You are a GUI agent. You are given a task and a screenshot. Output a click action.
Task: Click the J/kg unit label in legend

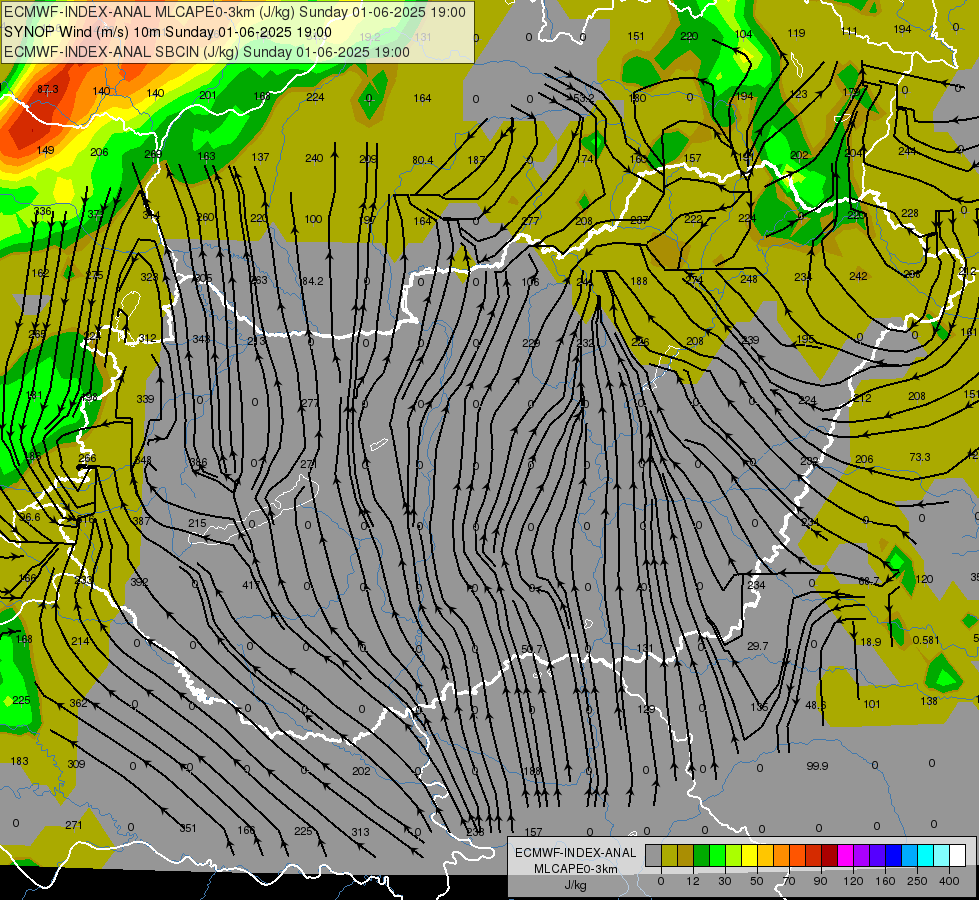[x=575, y=885]
